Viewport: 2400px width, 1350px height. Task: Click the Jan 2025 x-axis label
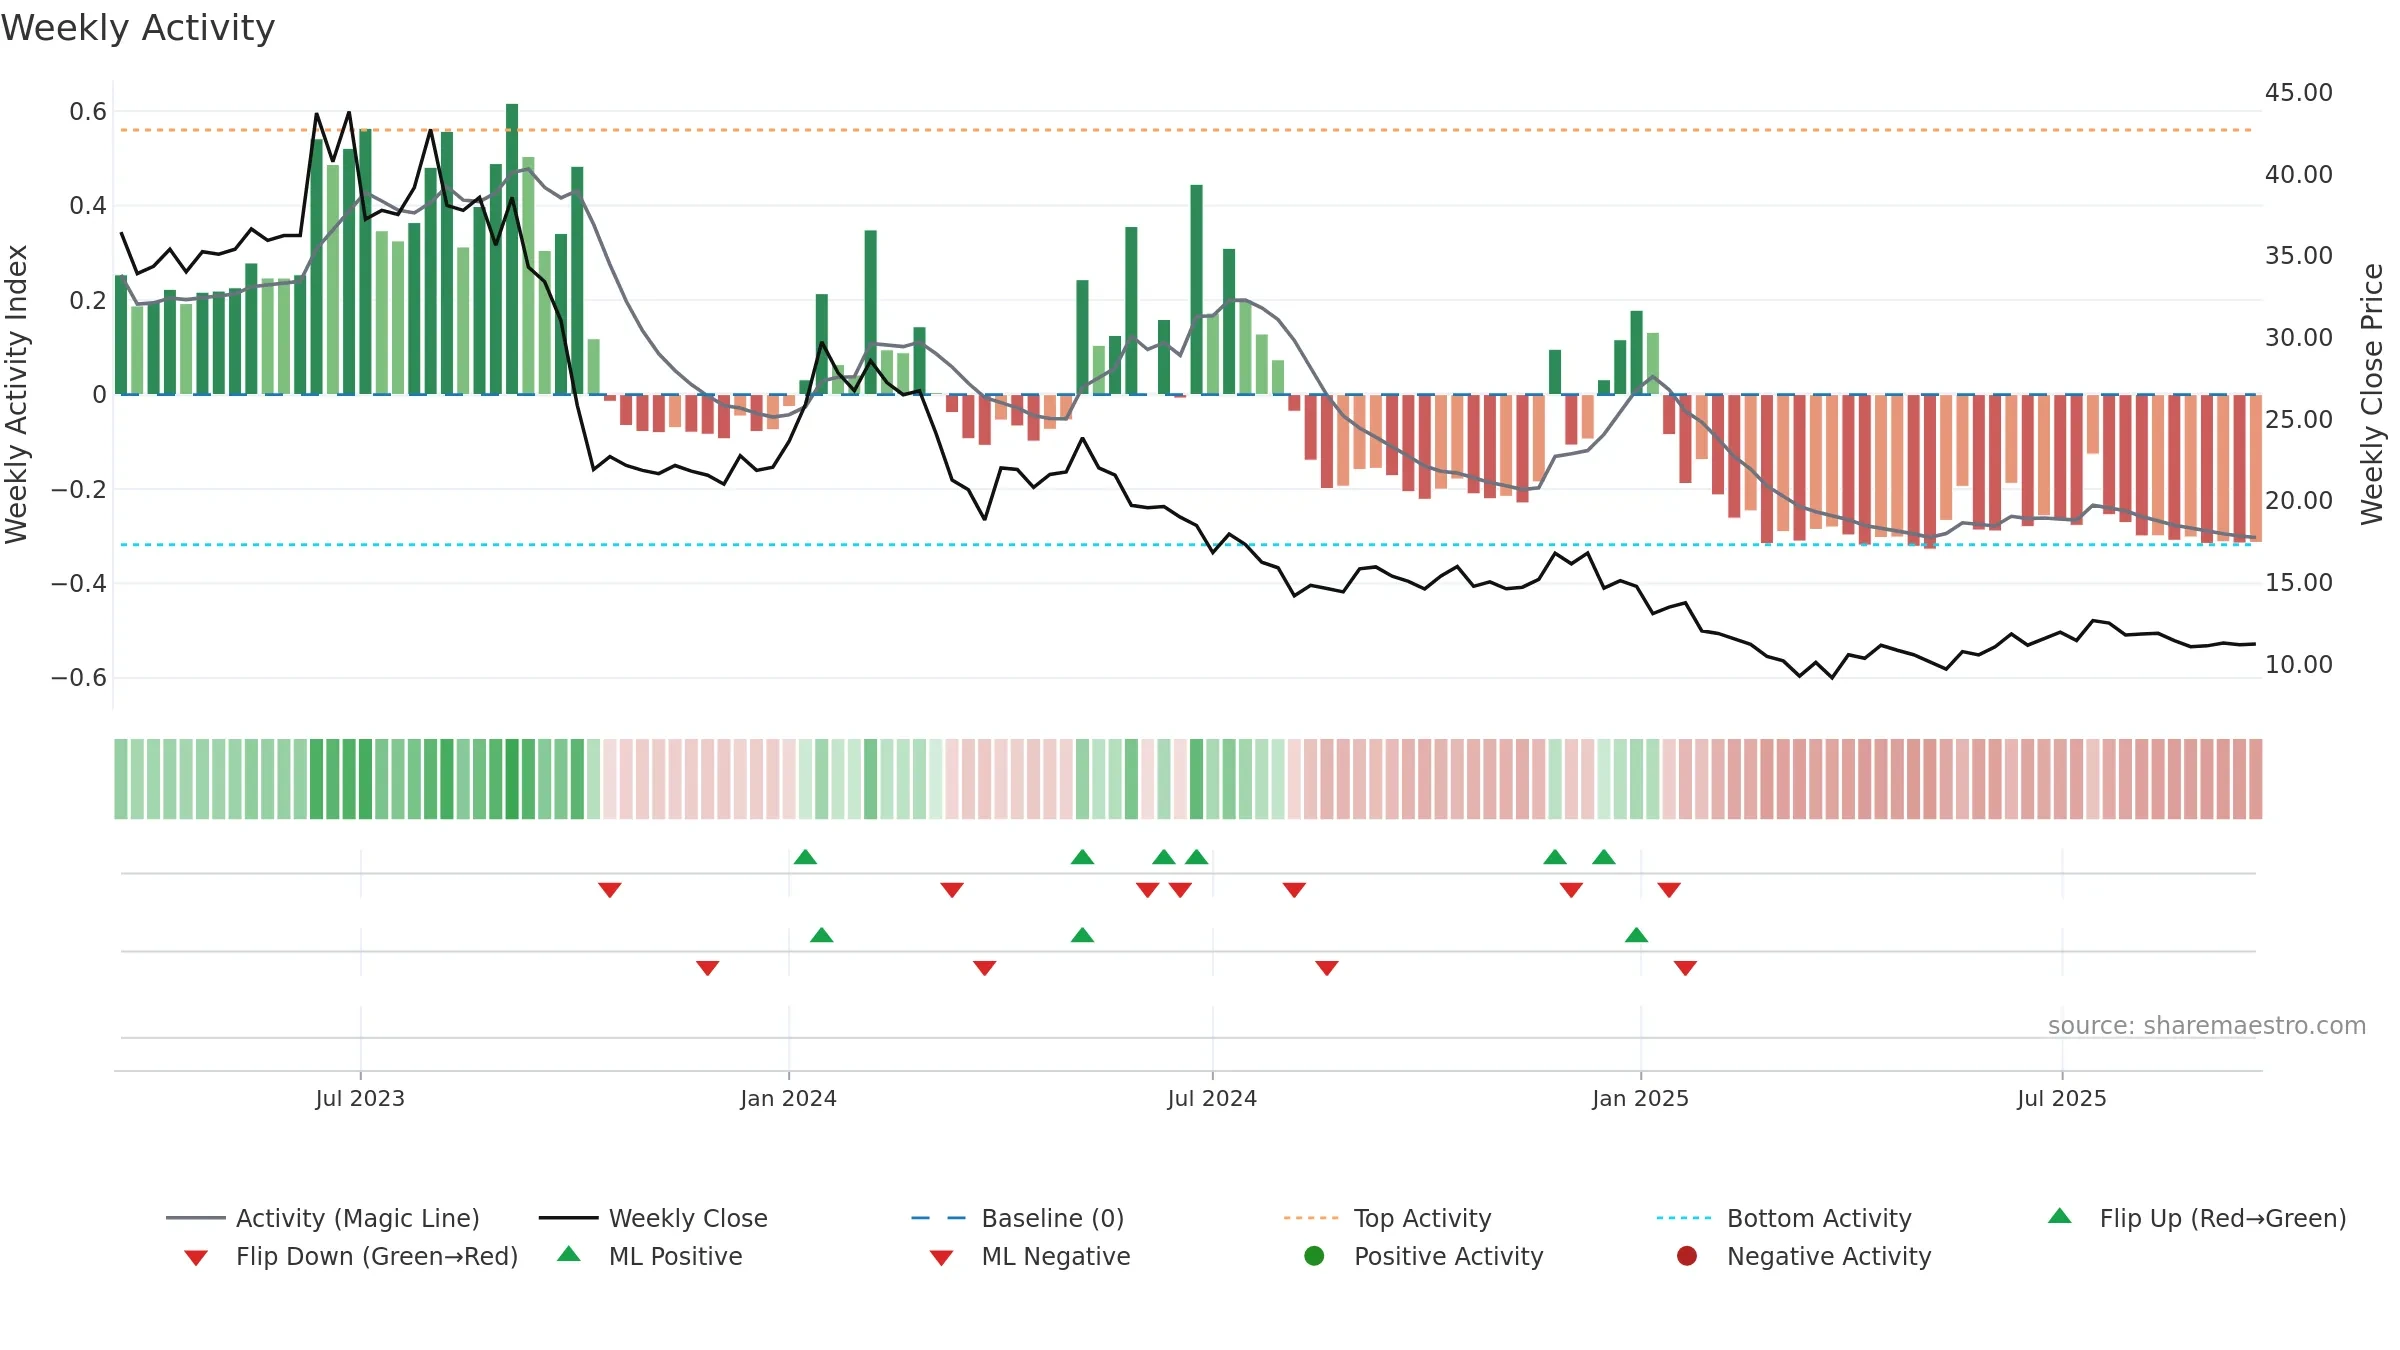point(1640,1099)
